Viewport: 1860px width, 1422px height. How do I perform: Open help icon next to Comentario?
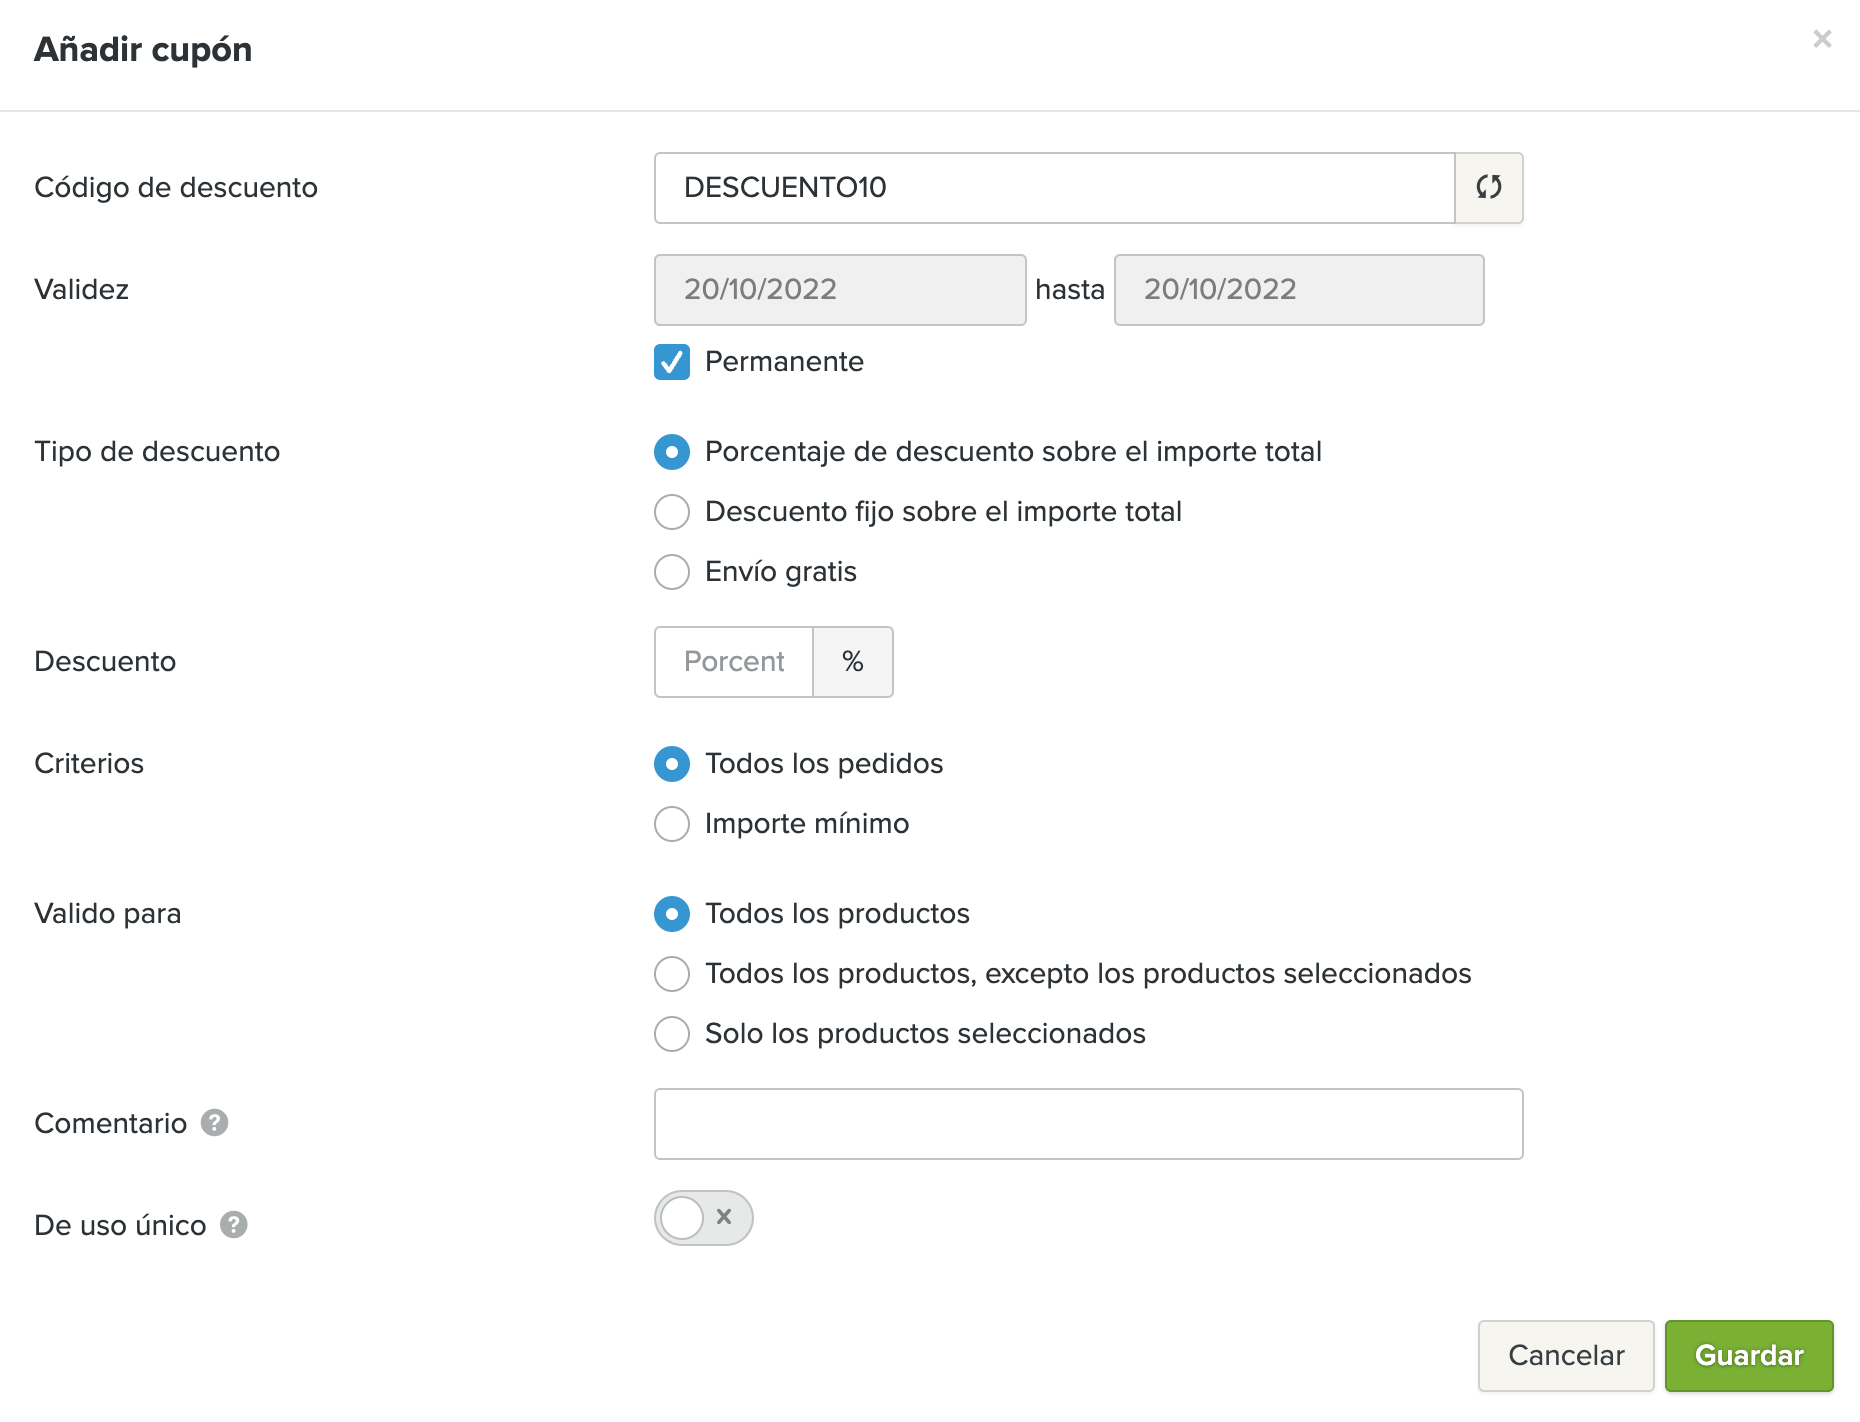(214, 1123)
